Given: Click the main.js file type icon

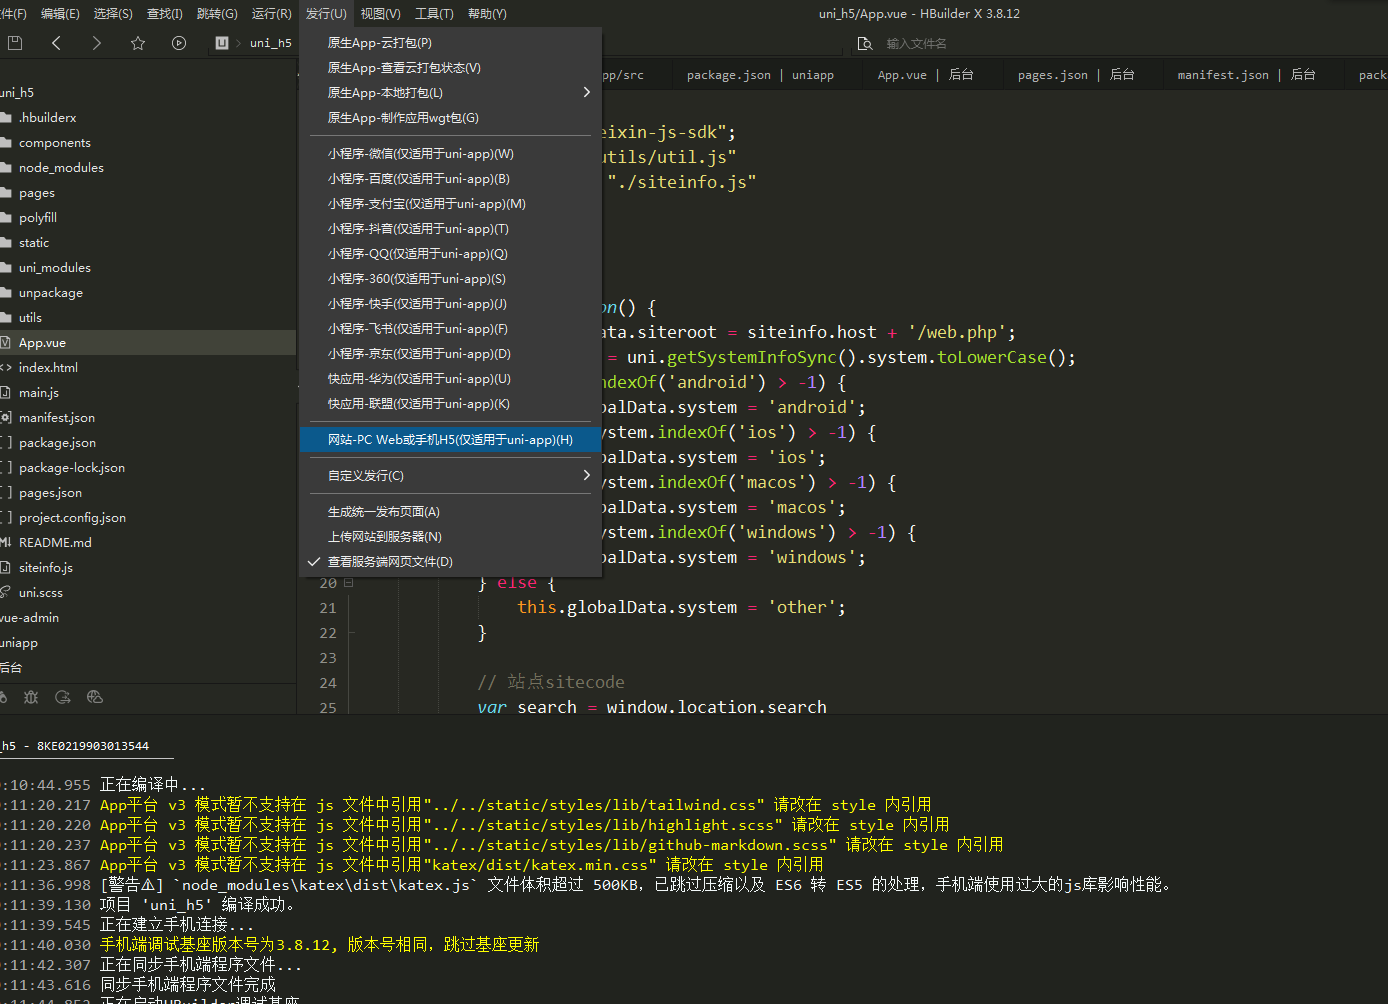Looking at the screenshot, I should coord(5,393).
